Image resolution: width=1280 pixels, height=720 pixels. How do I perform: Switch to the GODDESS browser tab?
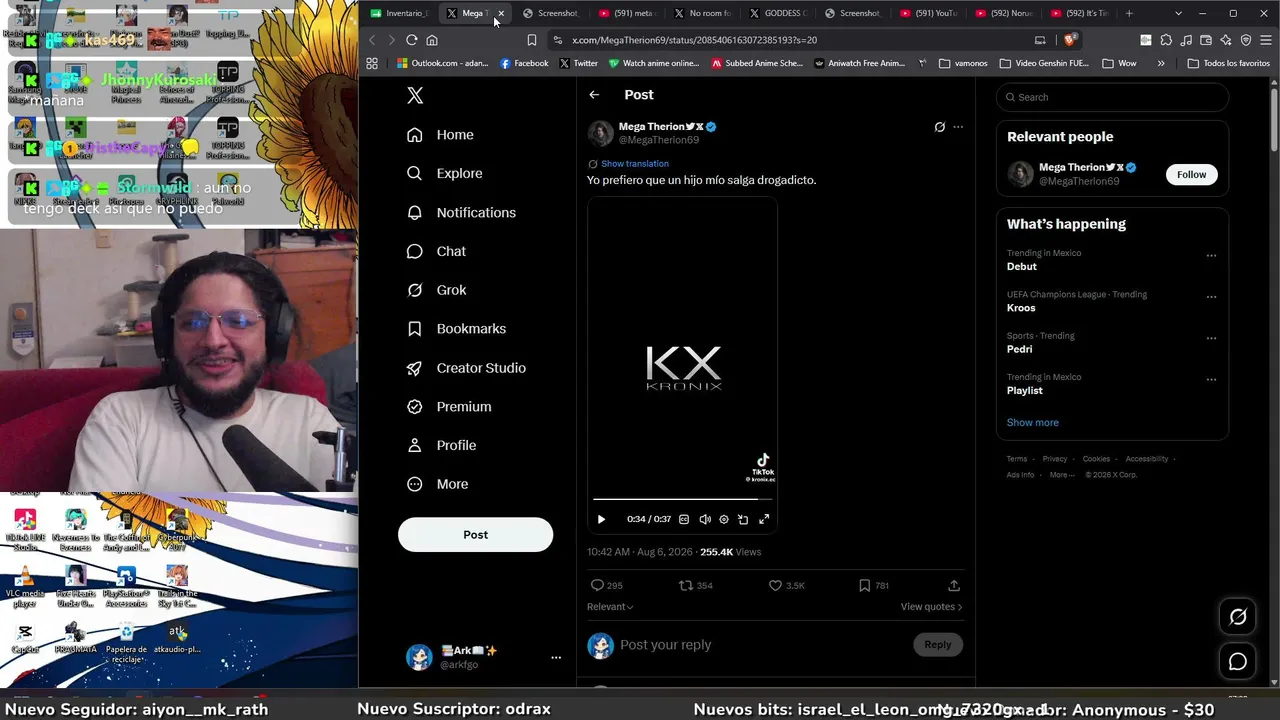[777, 13]
